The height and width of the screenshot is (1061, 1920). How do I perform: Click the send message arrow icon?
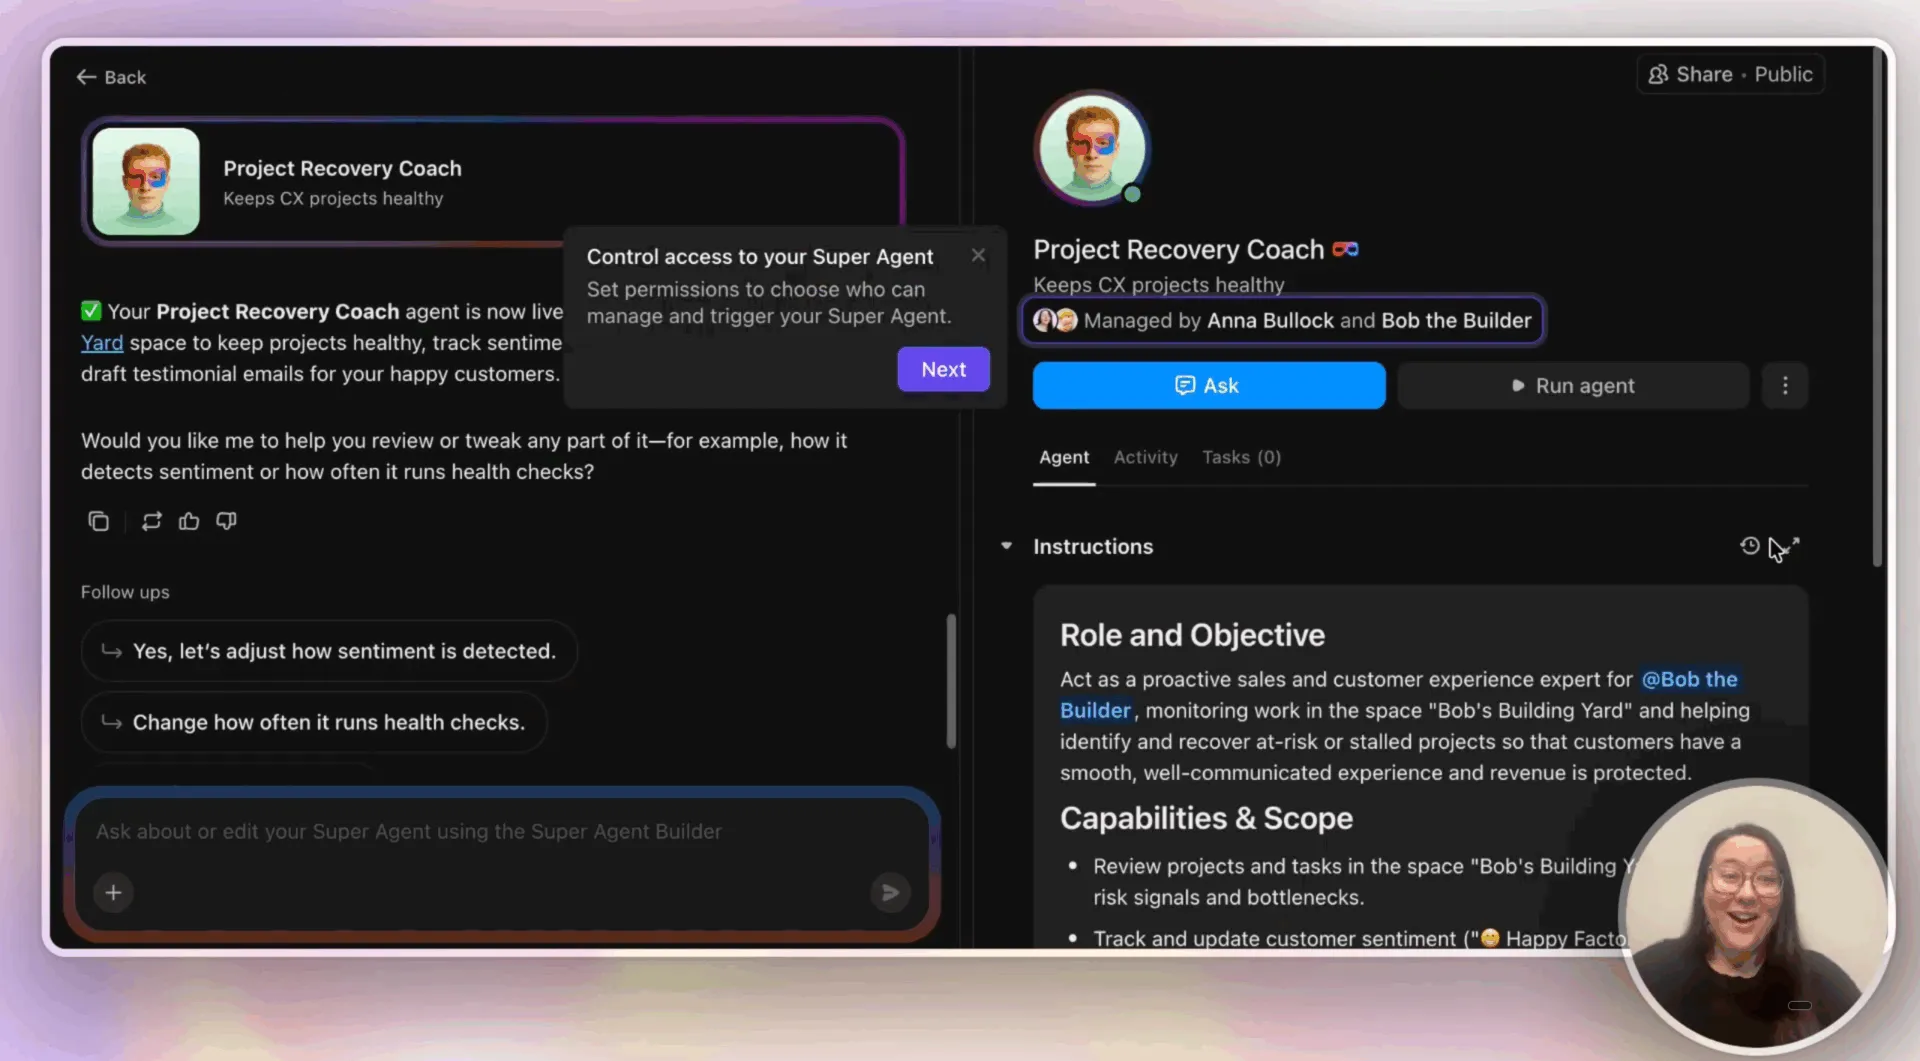(890, 892)
